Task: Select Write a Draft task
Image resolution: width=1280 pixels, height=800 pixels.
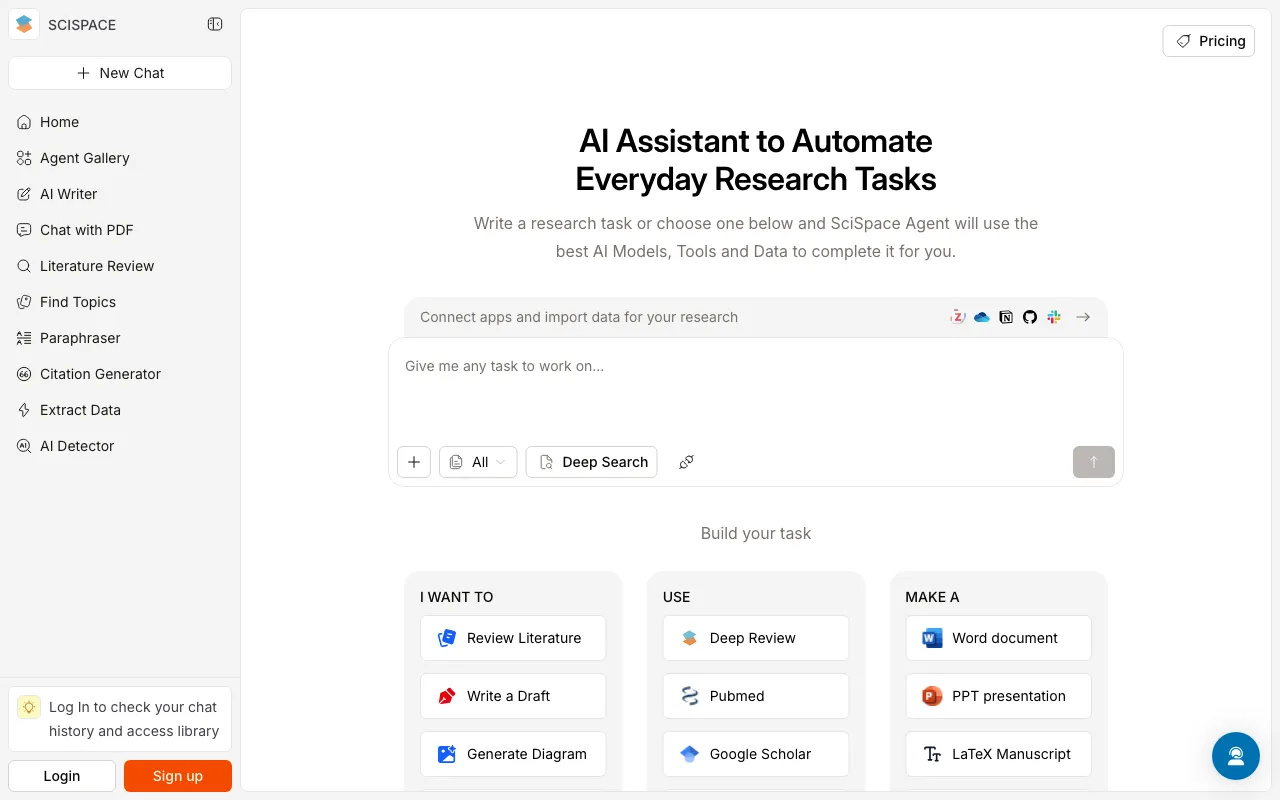Action: click(513, 696)
